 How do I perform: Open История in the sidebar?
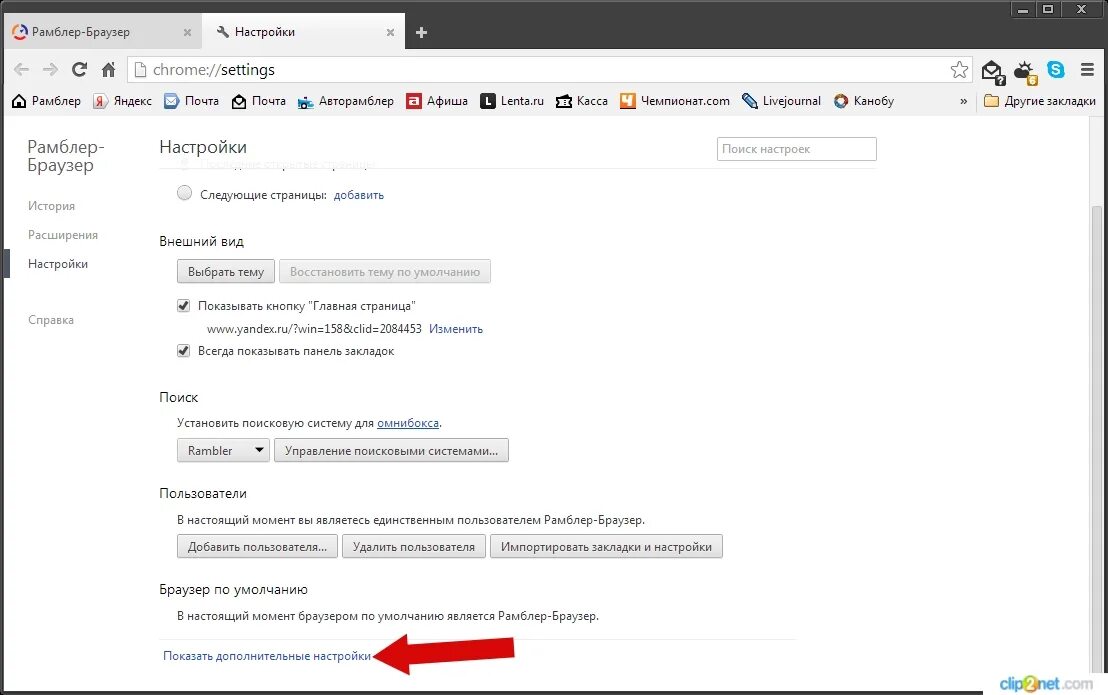(52, 206)
